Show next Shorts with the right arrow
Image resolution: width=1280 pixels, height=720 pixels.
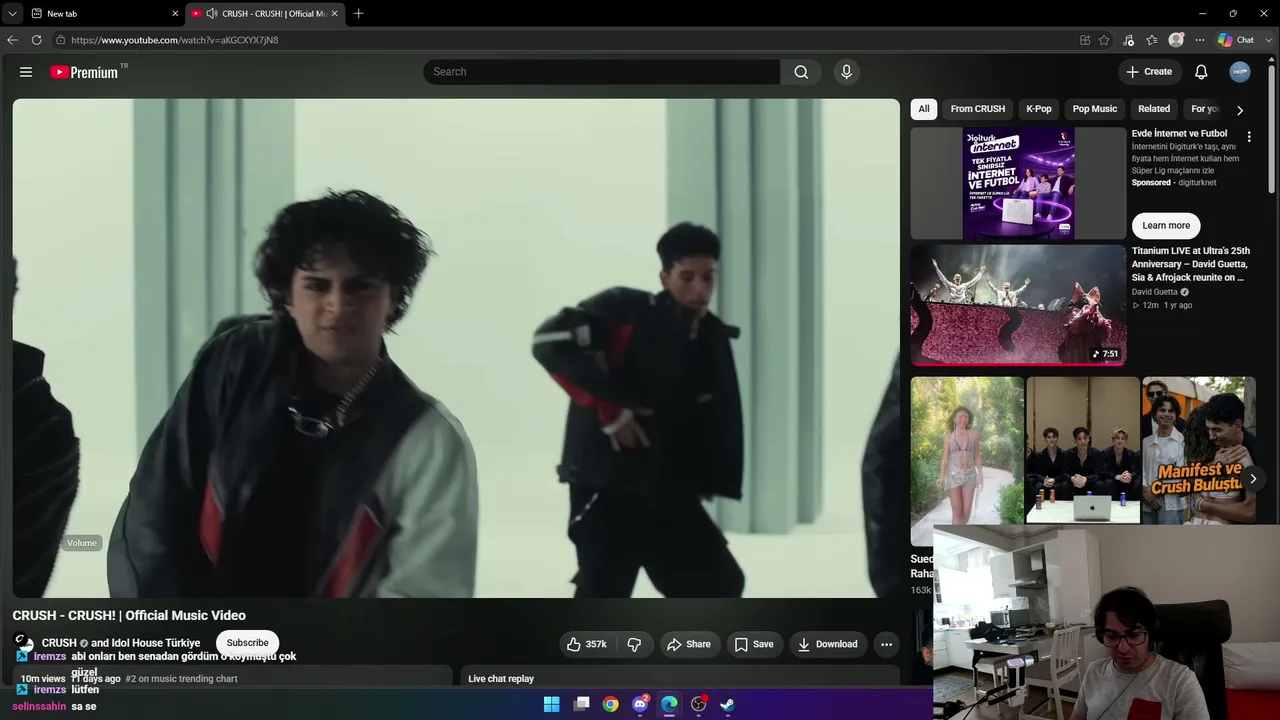tap(1253, 479)
